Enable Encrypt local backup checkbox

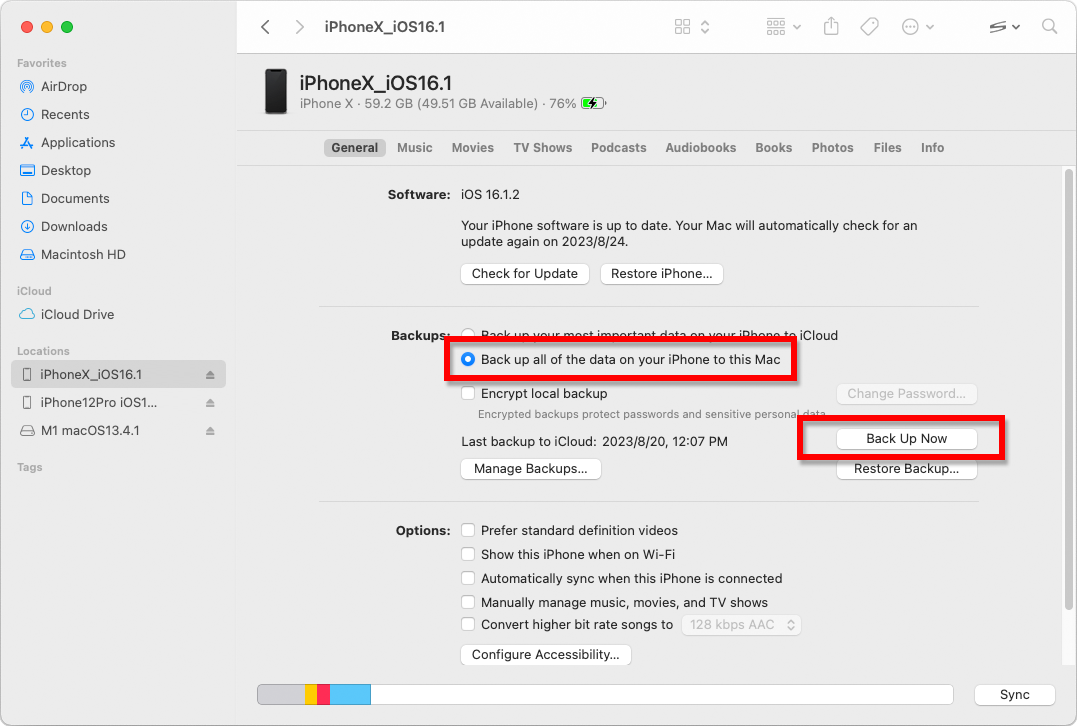(x=468, y=394)
